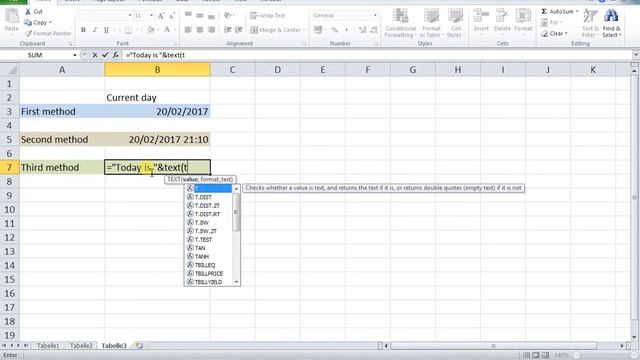Activate the Format Painter brush
This screenshot has width=640, height=360.
pyautogui.click(x=48, y=33)
